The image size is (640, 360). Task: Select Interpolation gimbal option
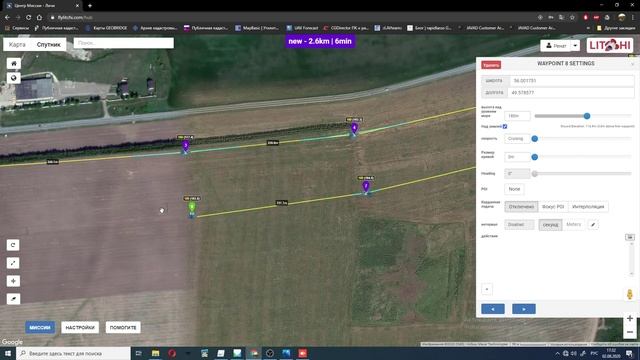pos(588,207)
